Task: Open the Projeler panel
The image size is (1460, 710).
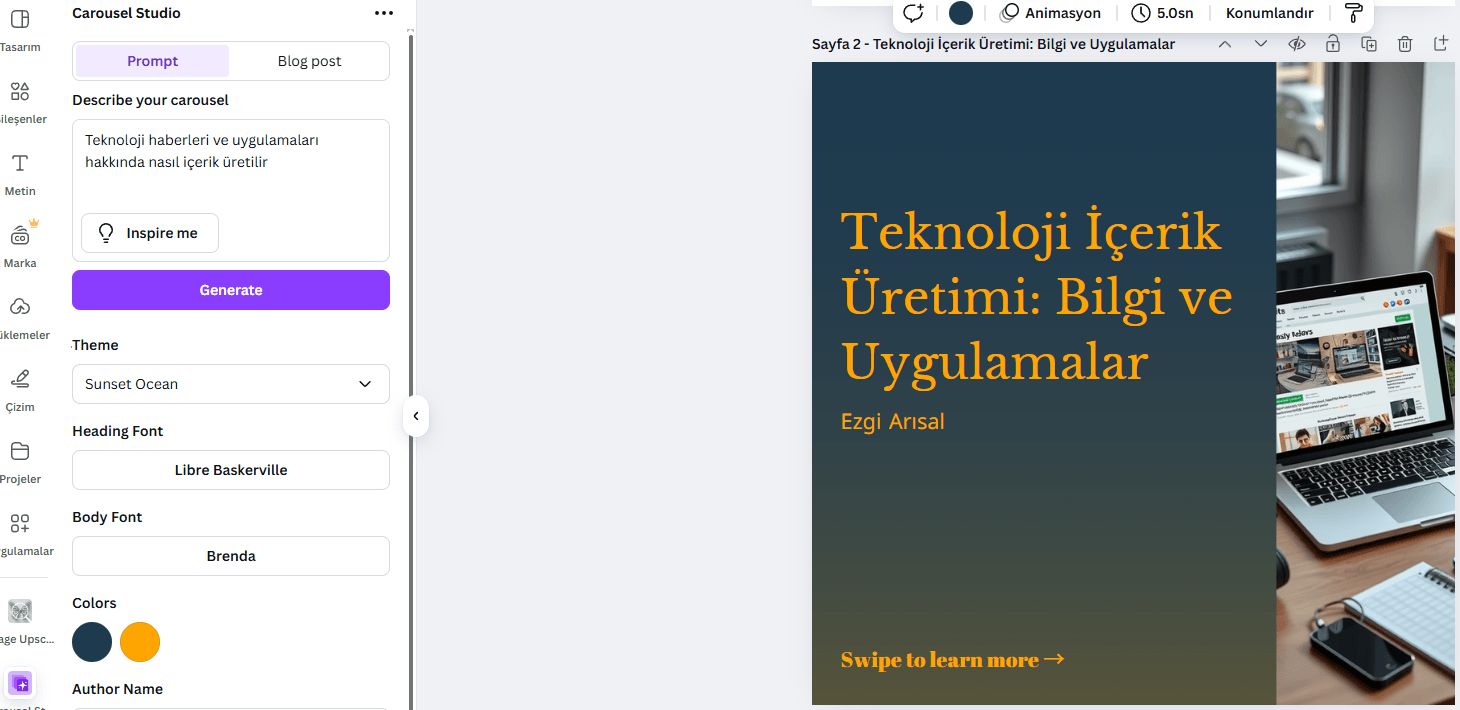Action: (19, 457)
